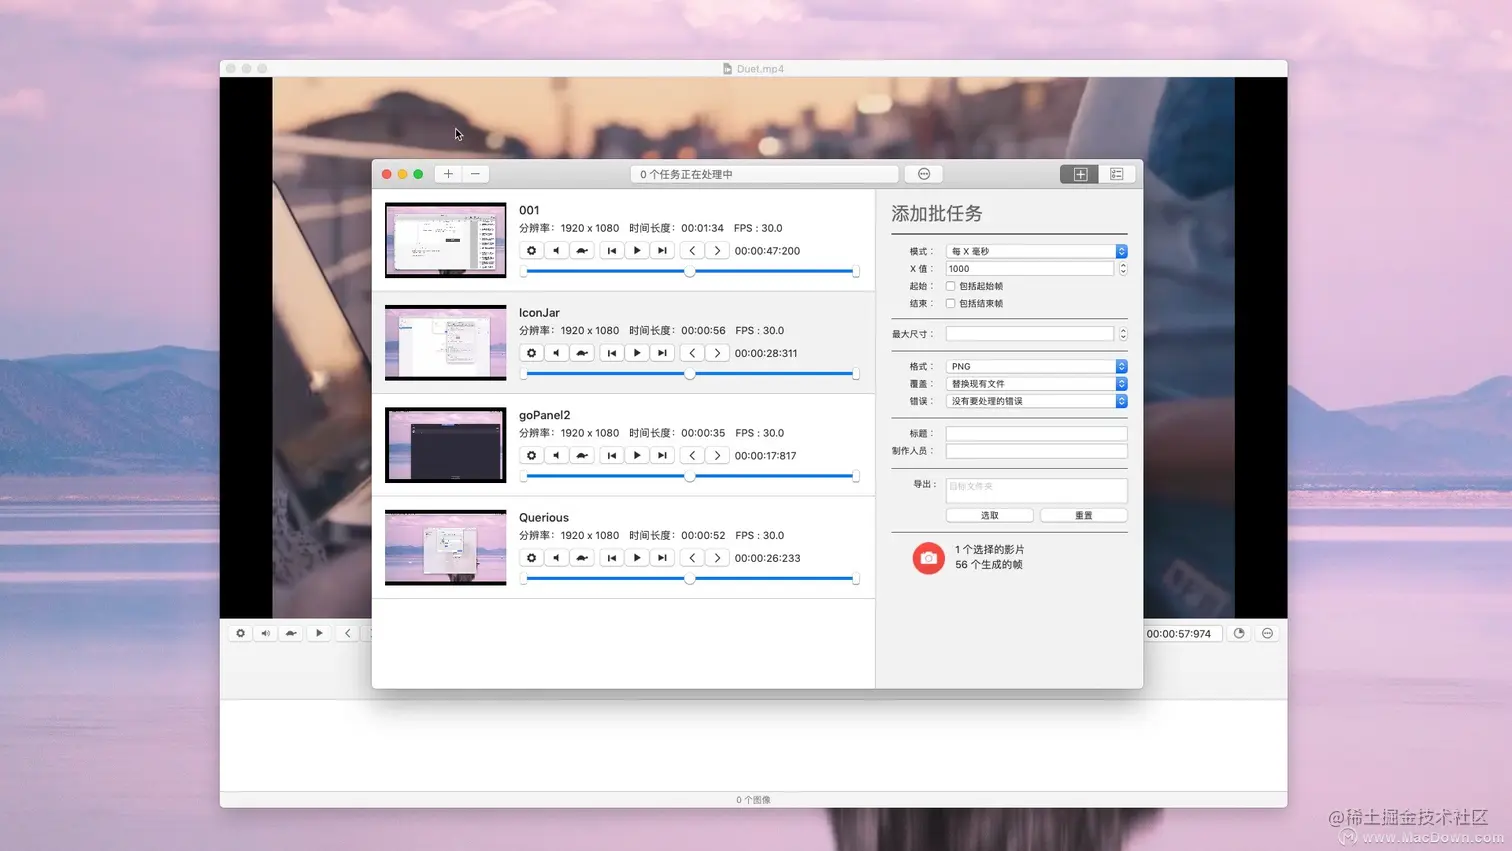This screenshot has height=851, width=1512.
Task: Toggle slow-motion turtle icon for IconJar
Action: click(581, 352)
